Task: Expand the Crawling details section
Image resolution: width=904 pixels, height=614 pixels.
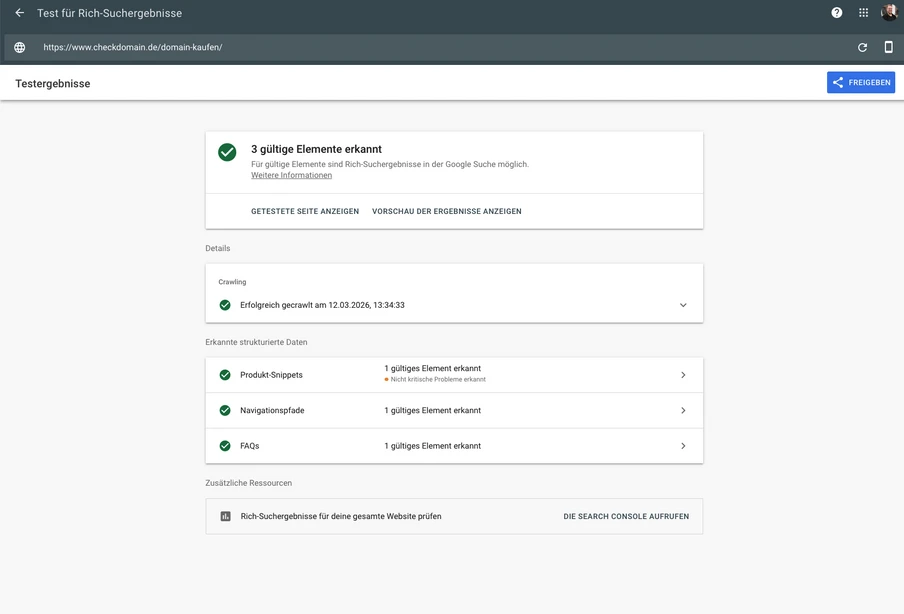Action: [x=683, y=304]
